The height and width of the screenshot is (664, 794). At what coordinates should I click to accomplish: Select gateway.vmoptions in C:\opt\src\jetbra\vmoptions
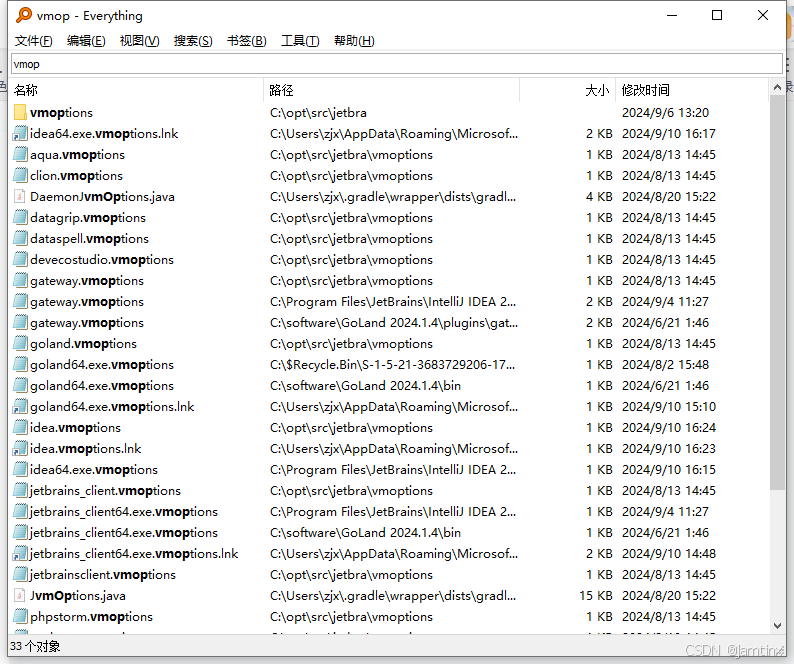tap(87, 281)
